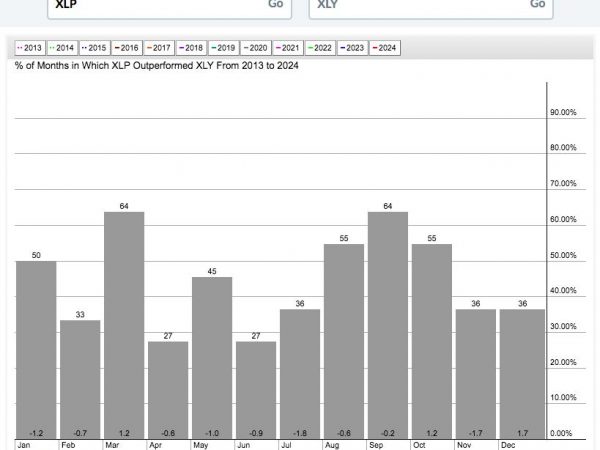Select the December bar showing 36

pos(522,374)
